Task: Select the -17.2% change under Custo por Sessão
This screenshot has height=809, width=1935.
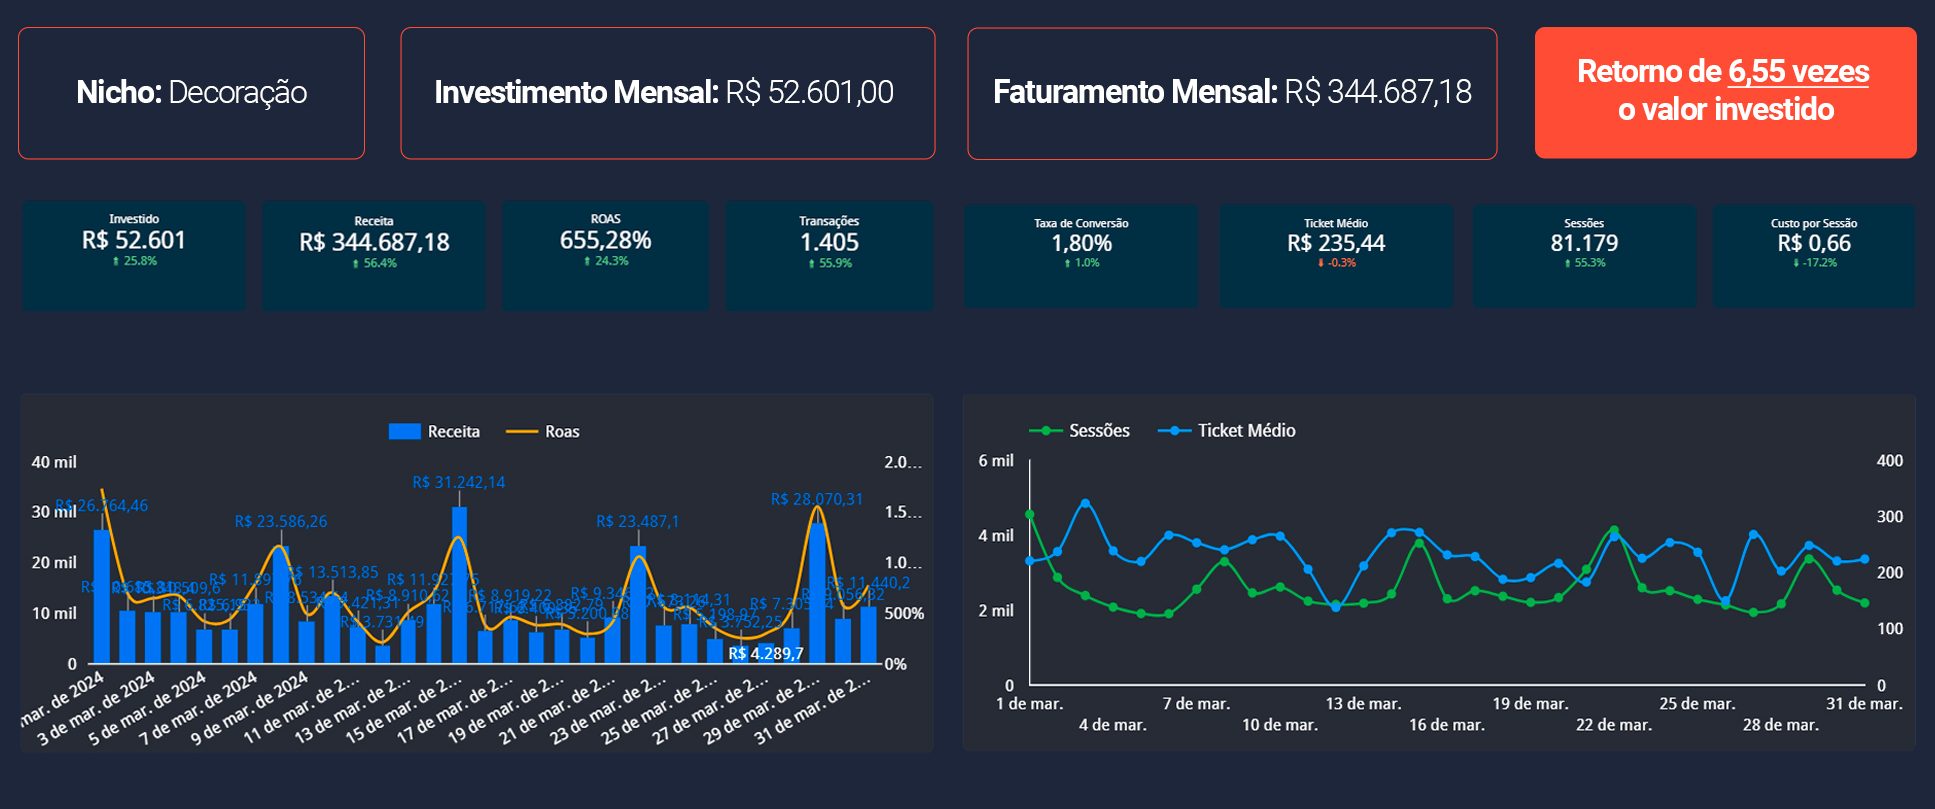Action: tap(1815, 263)
